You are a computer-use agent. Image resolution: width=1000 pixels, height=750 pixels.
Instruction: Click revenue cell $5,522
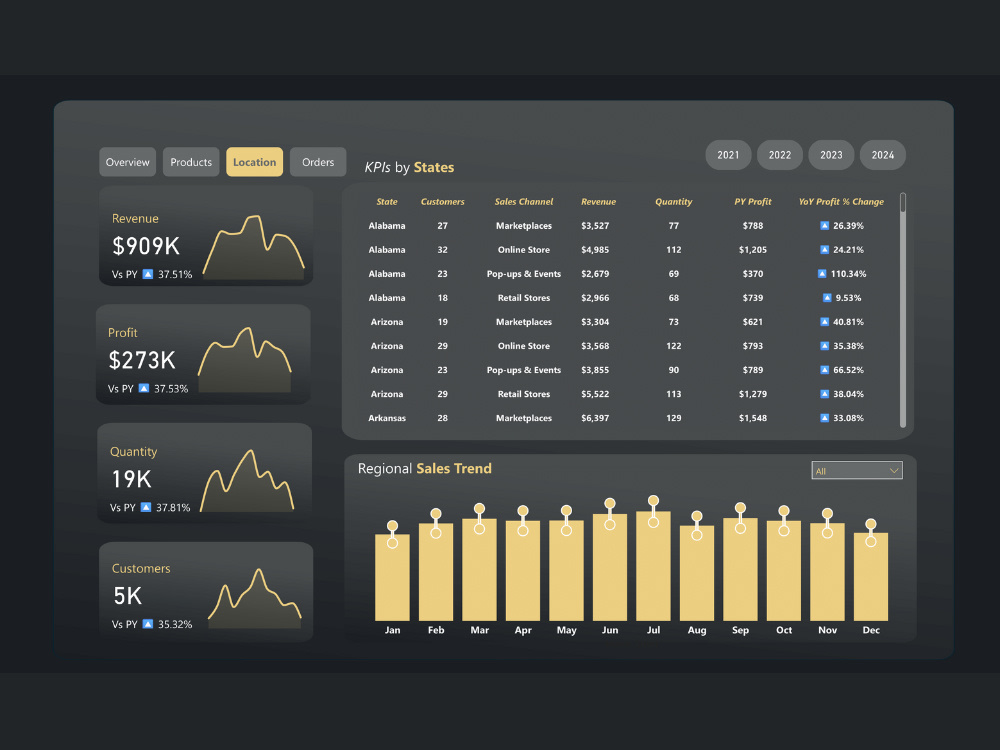point(595,394)
